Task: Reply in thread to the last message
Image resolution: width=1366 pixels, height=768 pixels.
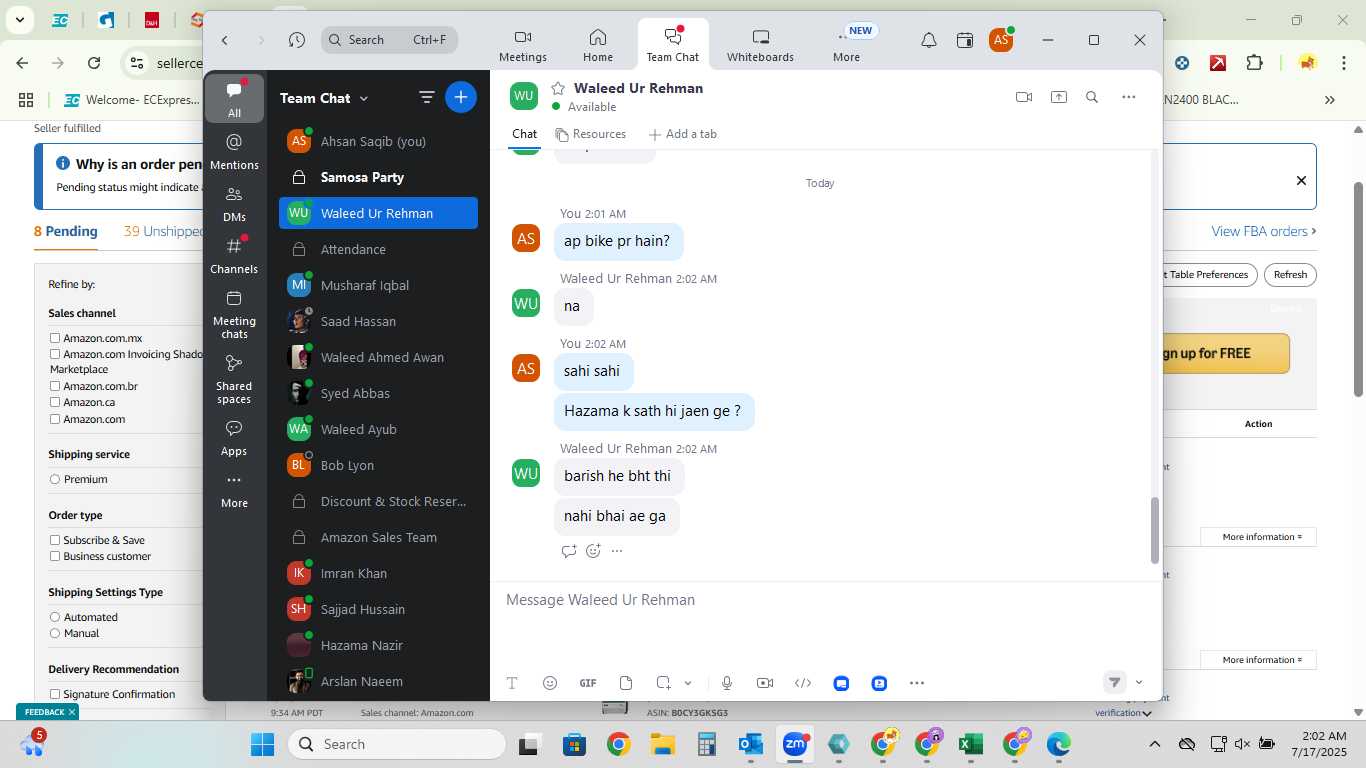Action: [x=569, y=551]
